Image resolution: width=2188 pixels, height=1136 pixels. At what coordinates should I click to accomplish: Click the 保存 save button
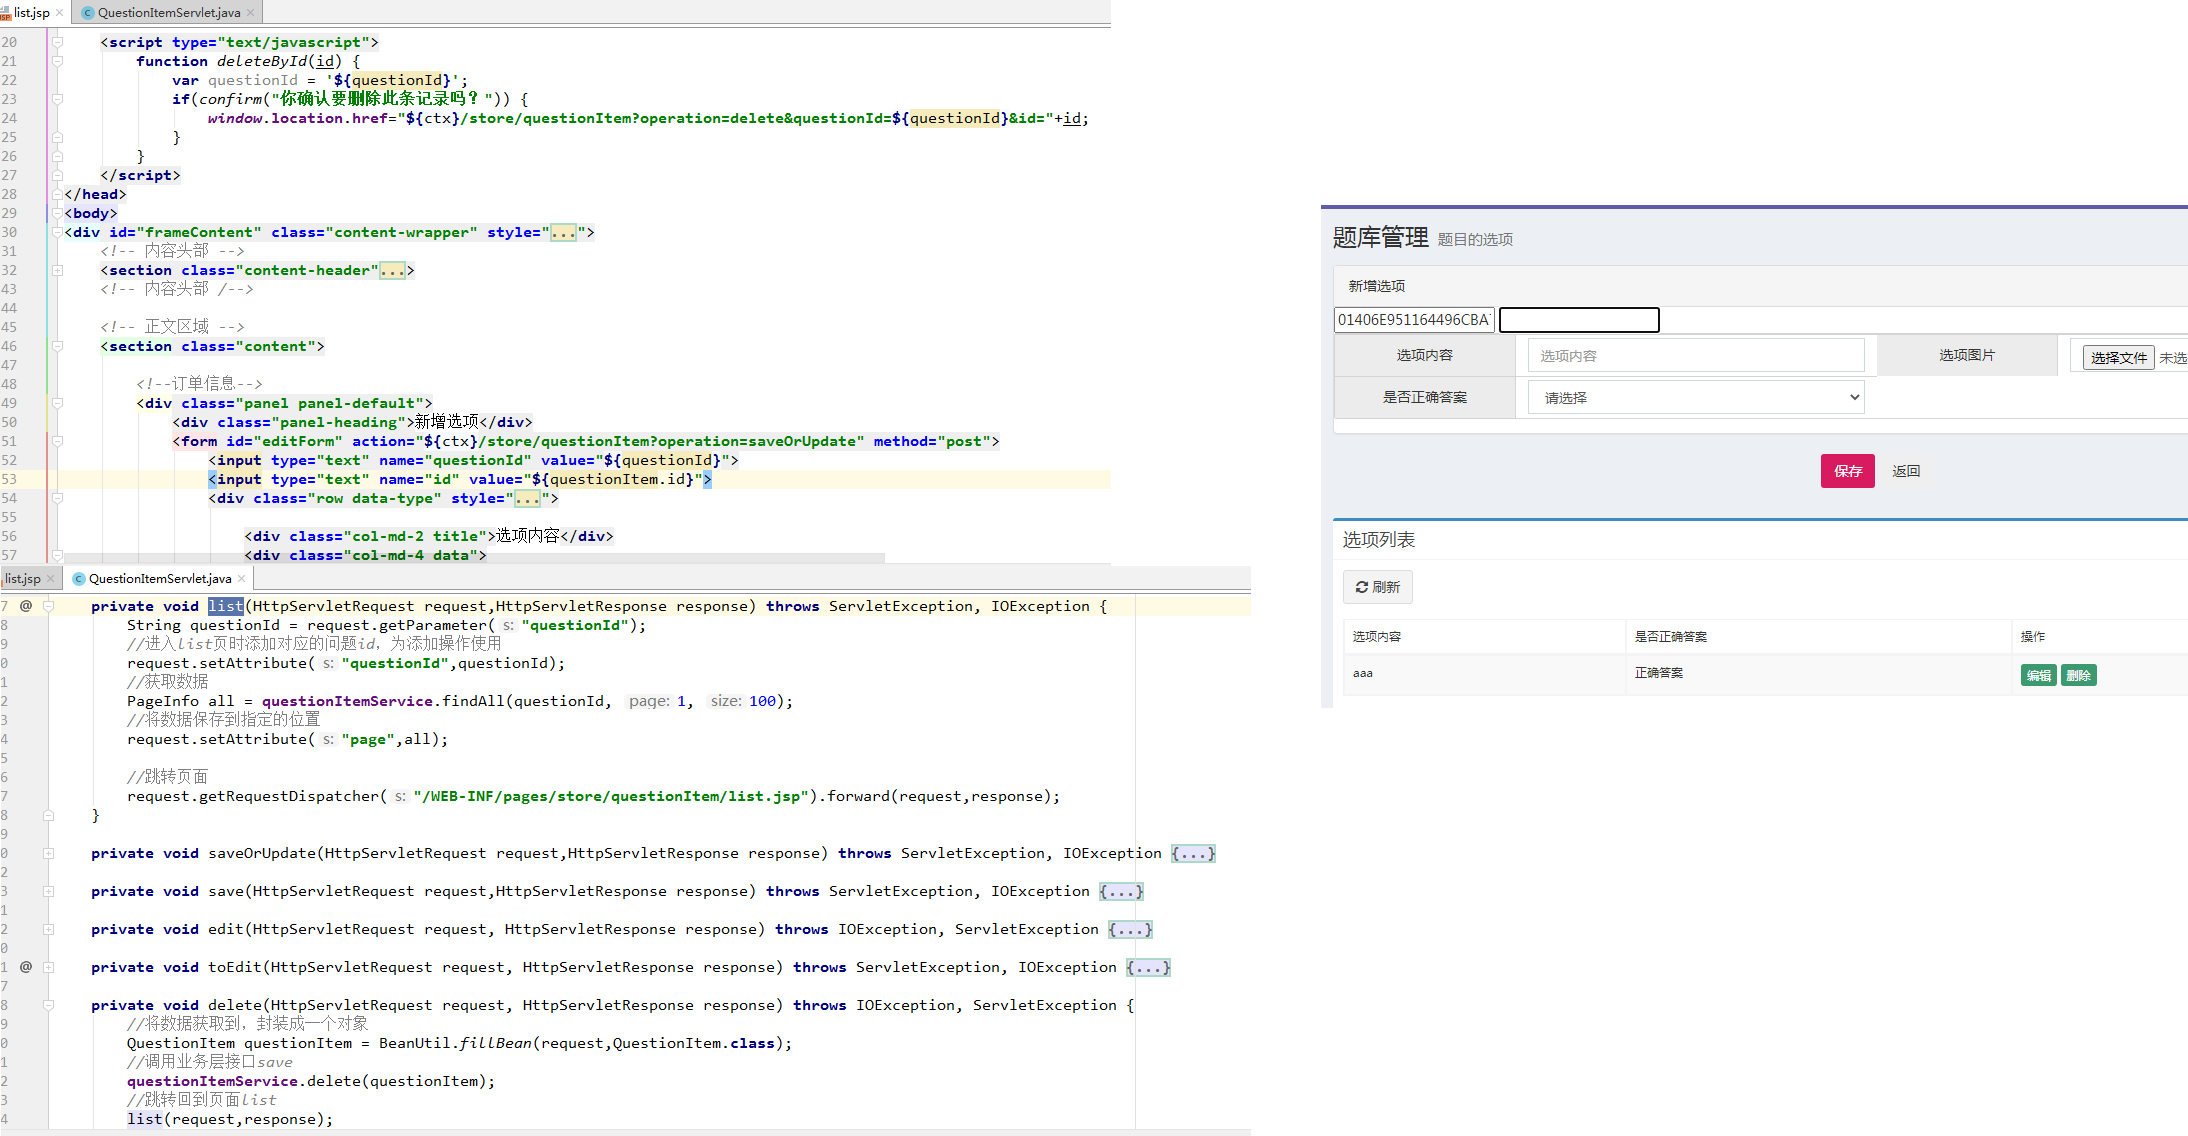1847,471
